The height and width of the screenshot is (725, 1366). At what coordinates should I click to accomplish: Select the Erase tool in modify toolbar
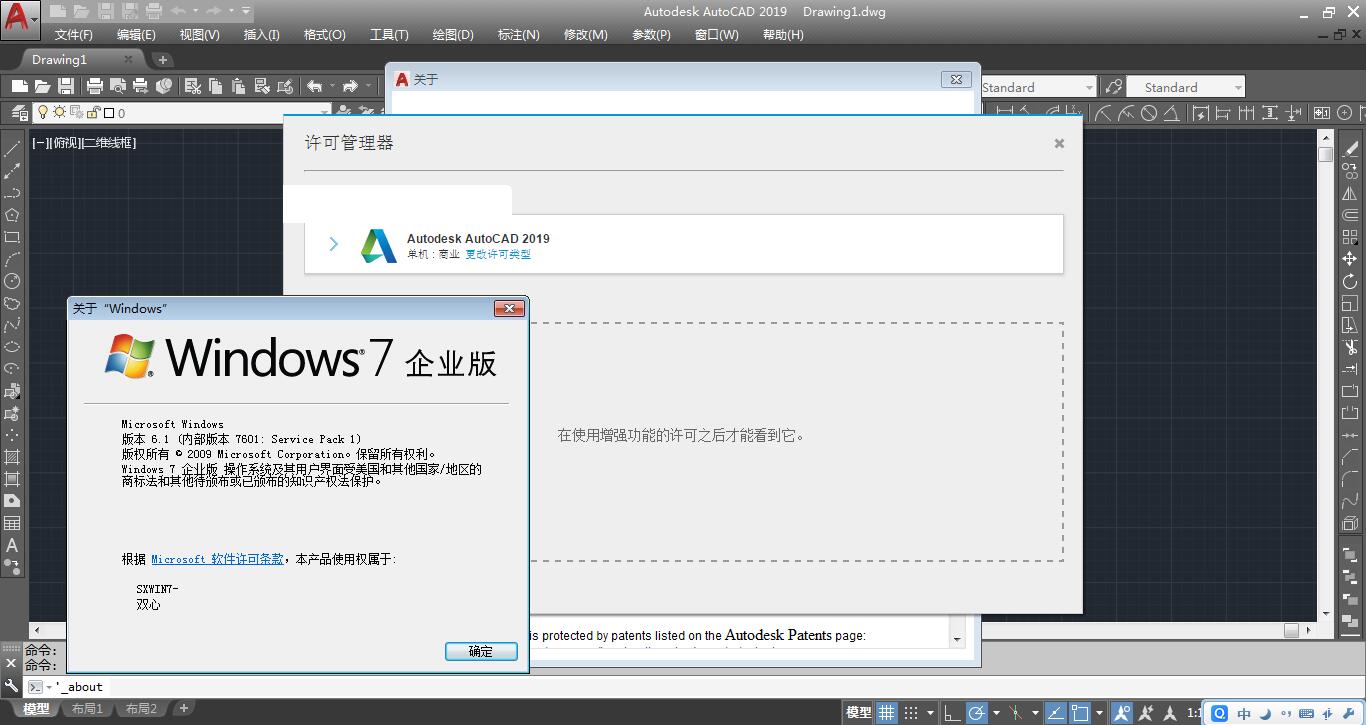[1350, 149]
